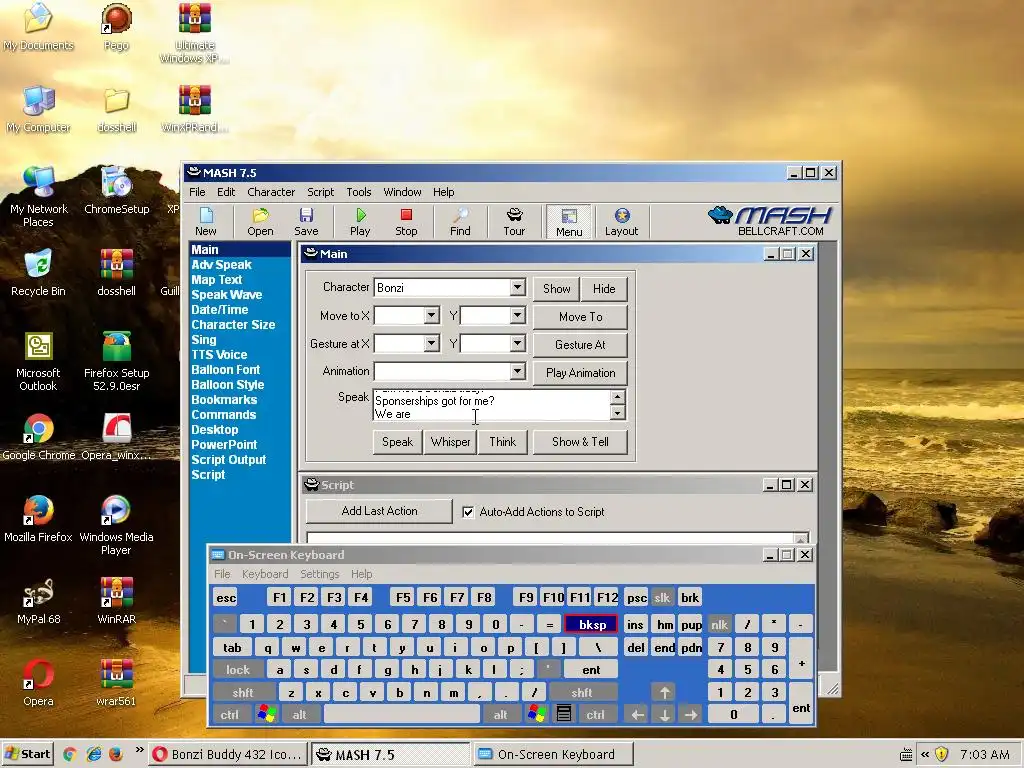Select Windows Media Player desktop icon
The width and height of the screenshot is (1024, 768).
[x=116, y=524]
